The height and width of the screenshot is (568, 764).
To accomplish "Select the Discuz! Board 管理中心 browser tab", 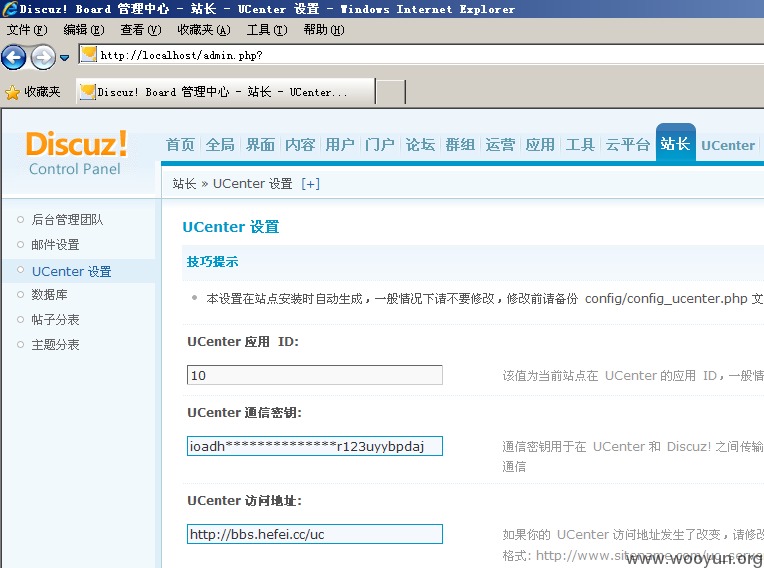I will pos(226,92).
